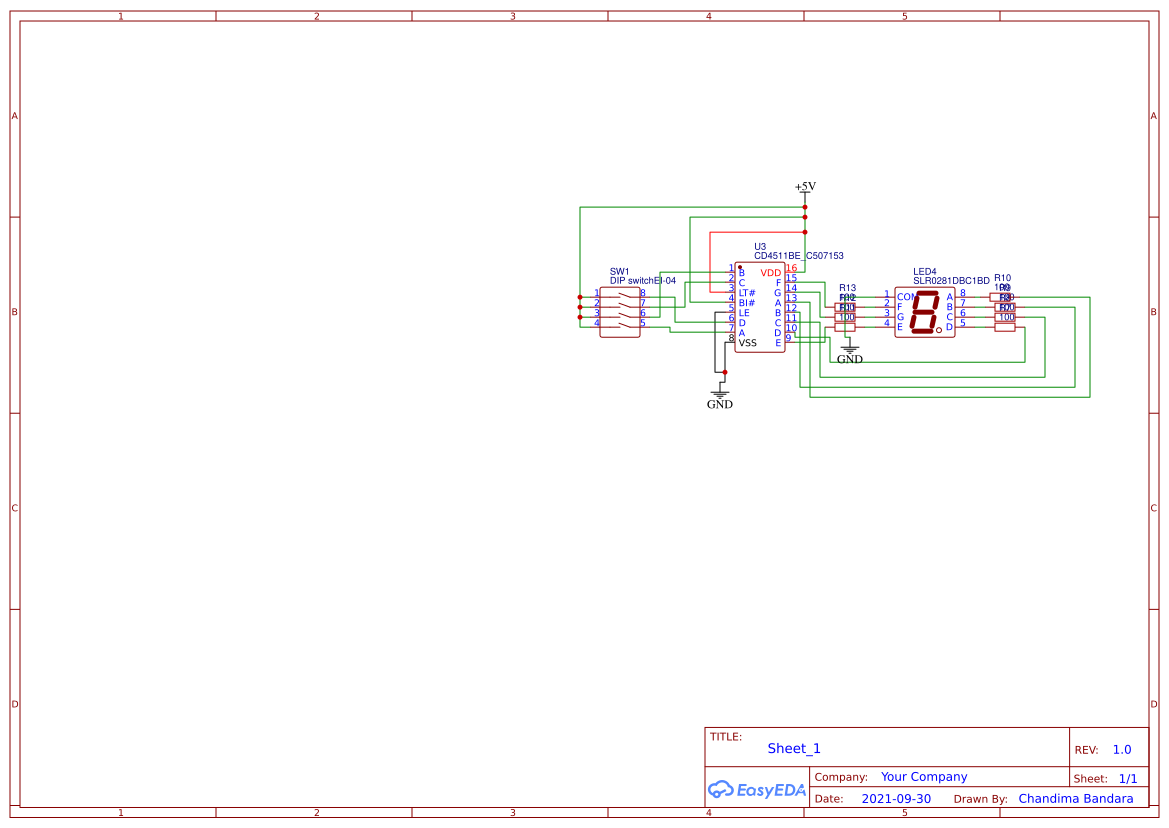Click the DIP switch SW1 symbol
Image resolution: width=1169 pixels, height=828 pixels.
(x=620, y=312)
